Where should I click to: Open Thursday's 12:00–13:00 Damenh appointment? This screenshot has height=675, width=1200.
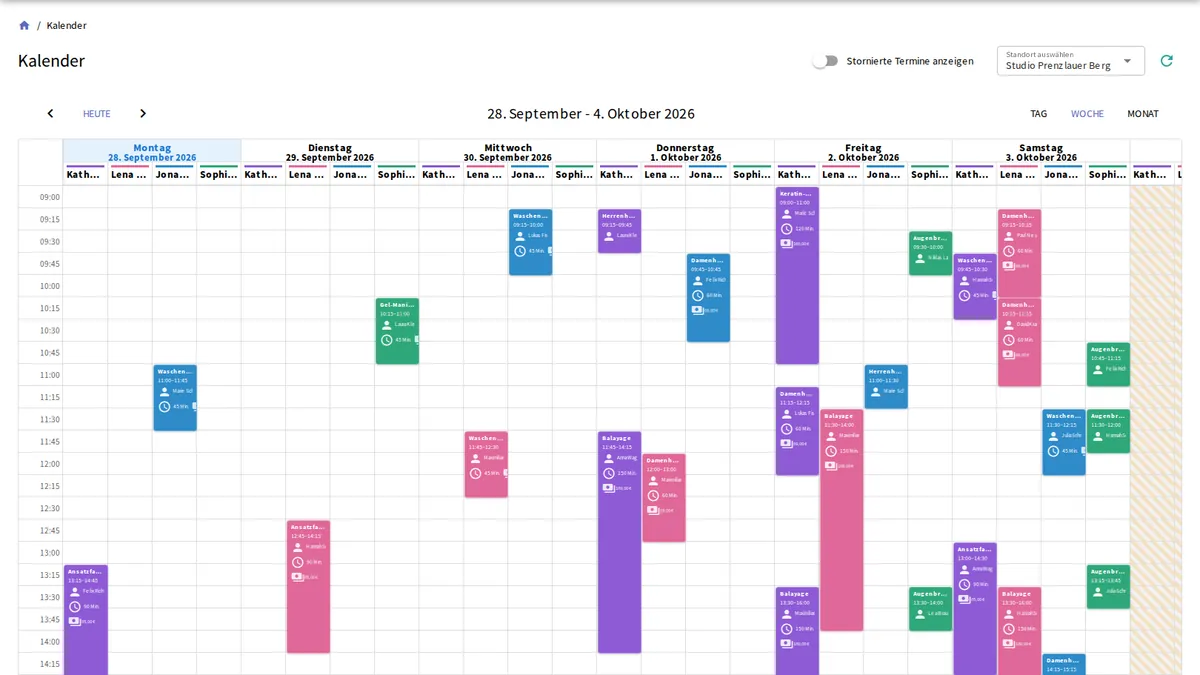point(664,498)
